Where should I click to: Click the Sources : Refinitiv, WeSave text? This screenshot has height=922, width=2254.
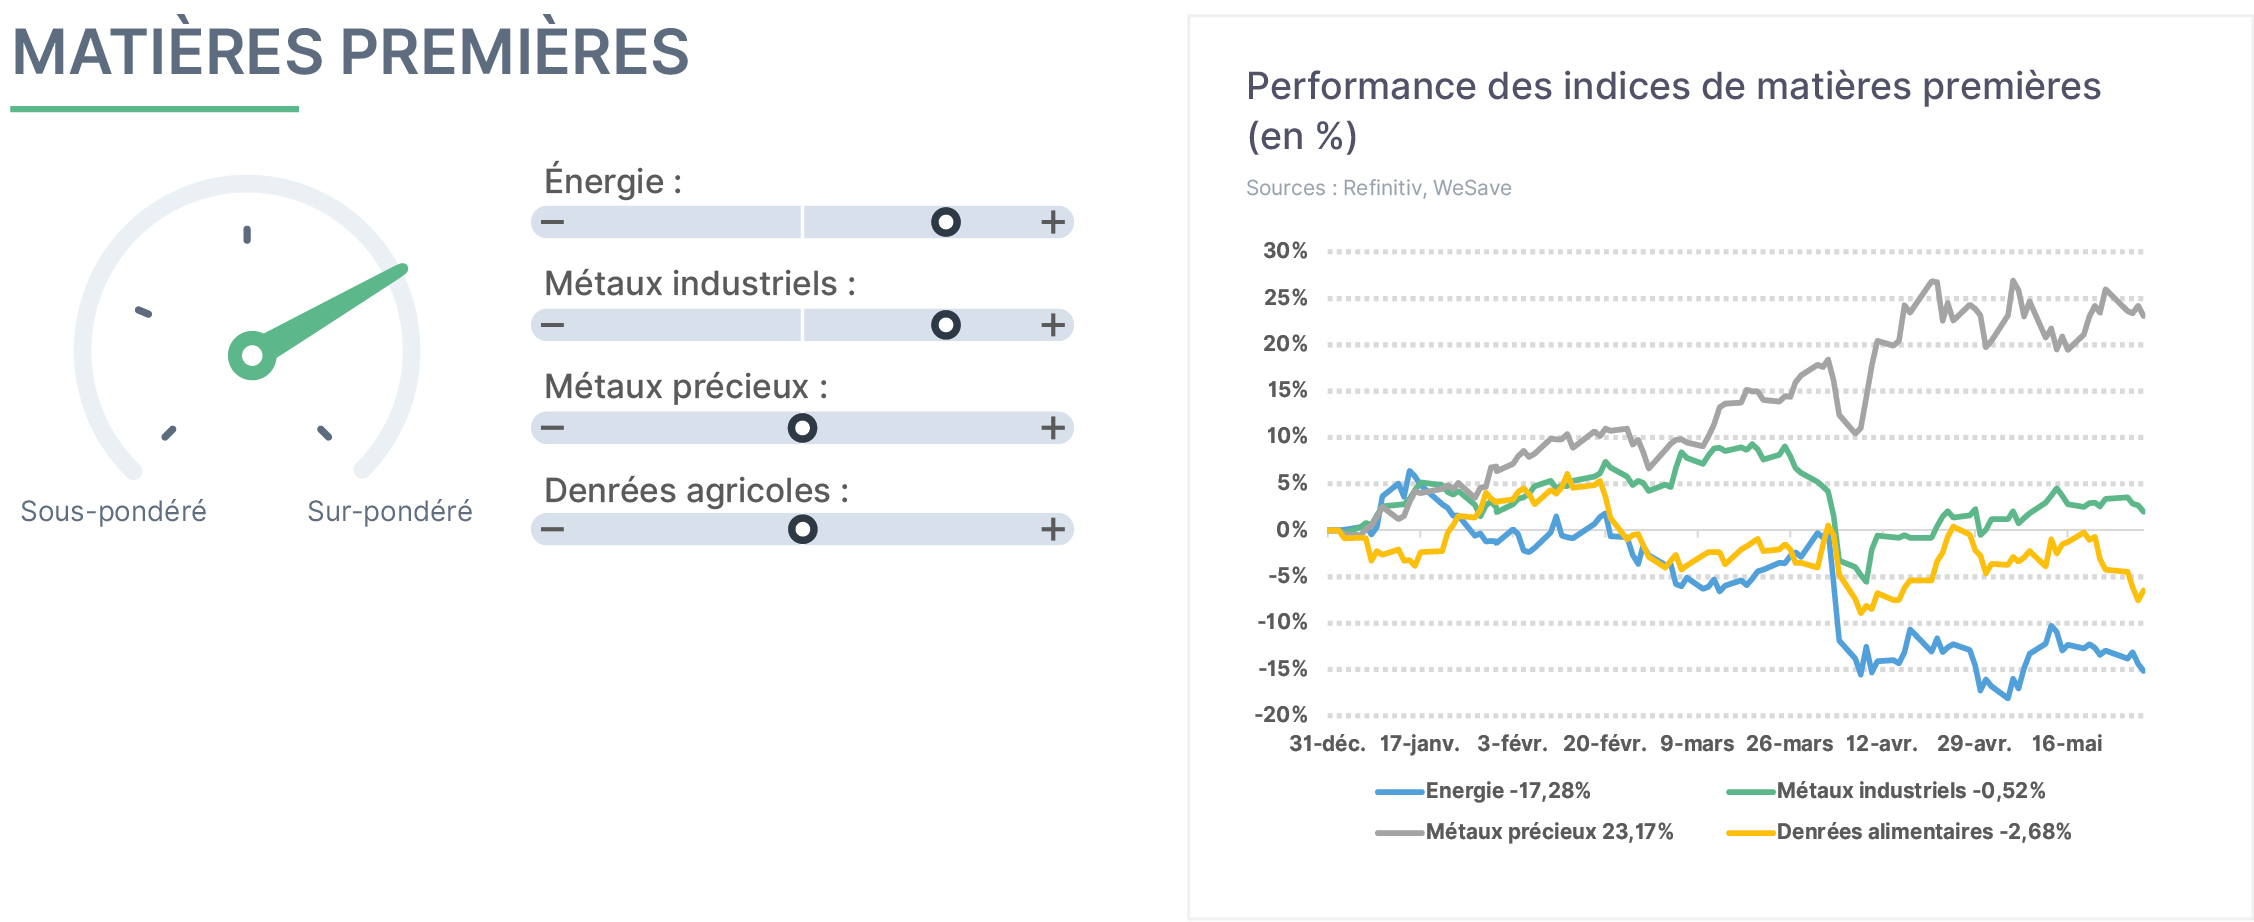click(1378, 188)
